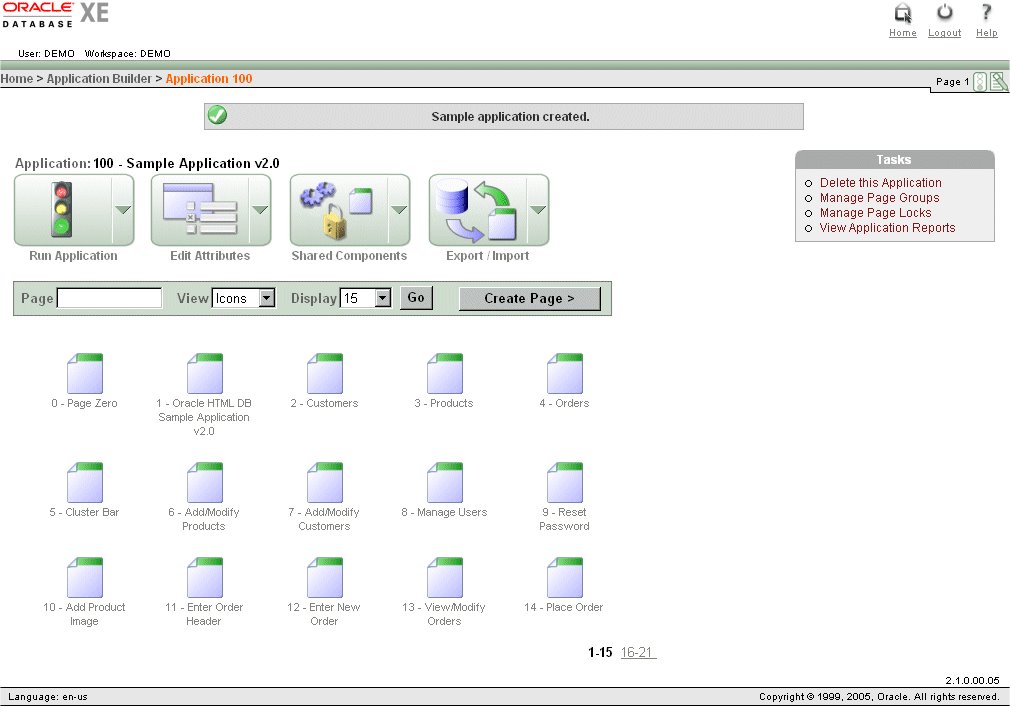Open the 6 - Add/Modify Products page icon
This screenshot has height=717, width=1010.
pos(205,482)
